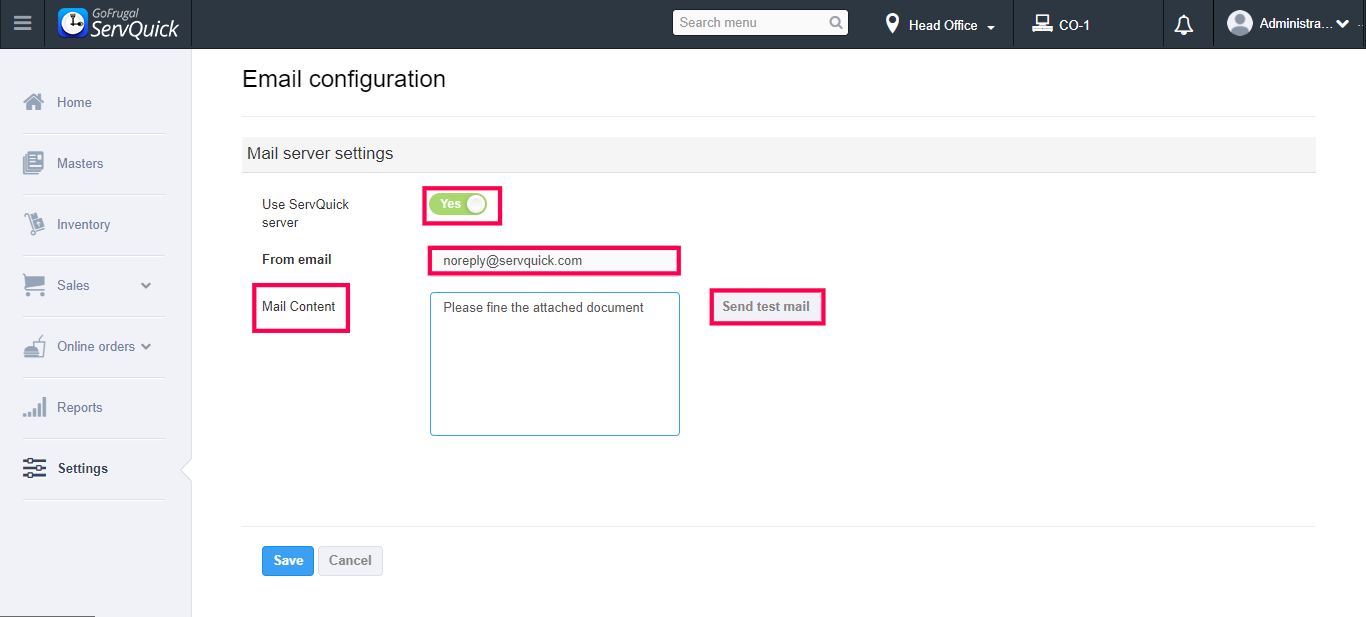The height and width of the screenshot is (617, 1366).
Task: Expand the Online orders submenu
Action: click(x=146, y=346)
